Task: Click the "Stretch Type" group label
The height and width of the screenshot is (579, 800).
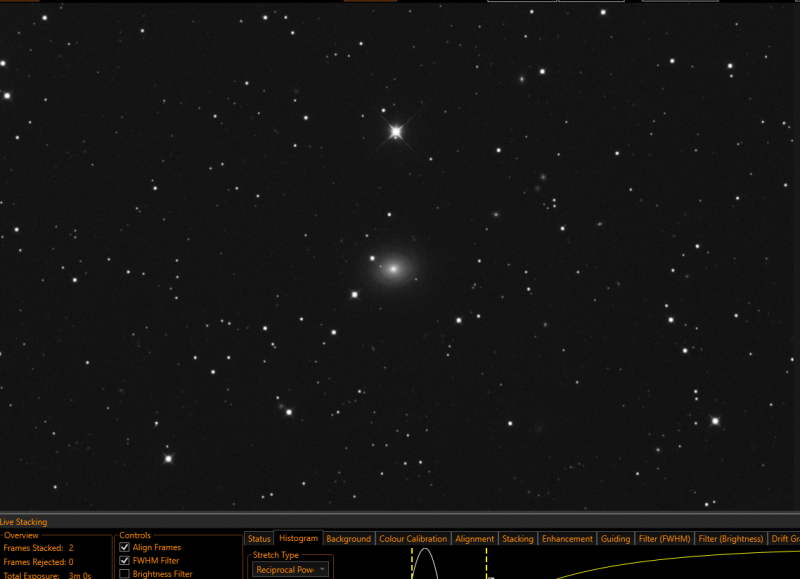Action: pyautogui.click(x=276, y=555)
